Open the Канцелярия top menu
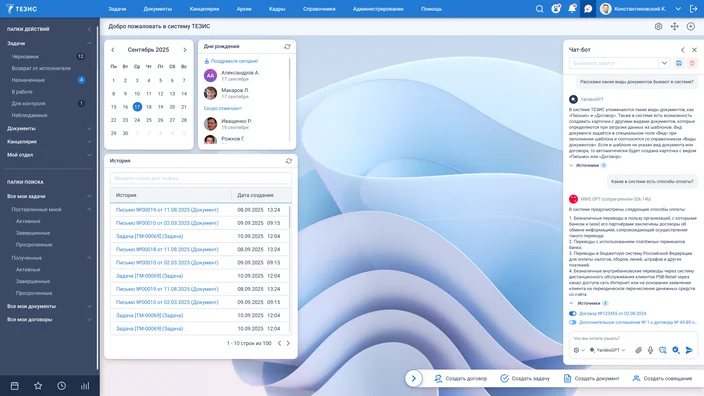 (x=204, y=9)
